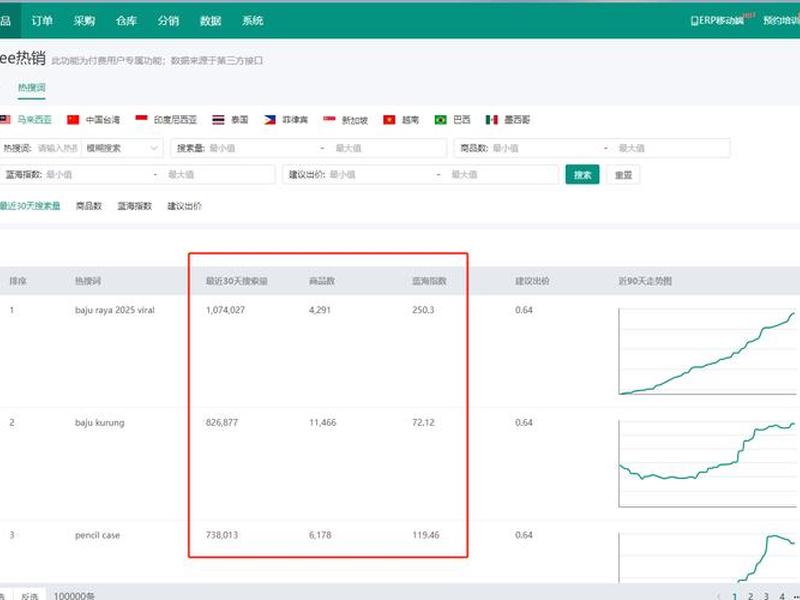Image resolution: width=800 pixels, height=600 pixels.
Task: Expand the 模糊搜索 match-type dropdown
Action: tap(122, 148)
